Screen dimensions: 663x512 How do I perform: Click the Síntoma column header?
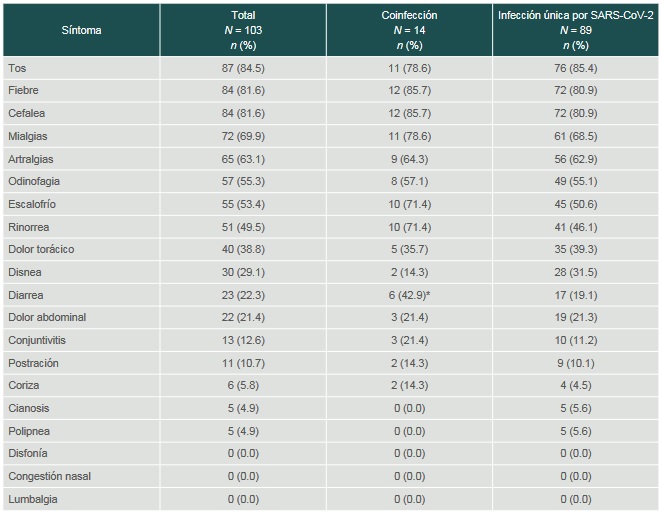[x=82, y=30]
